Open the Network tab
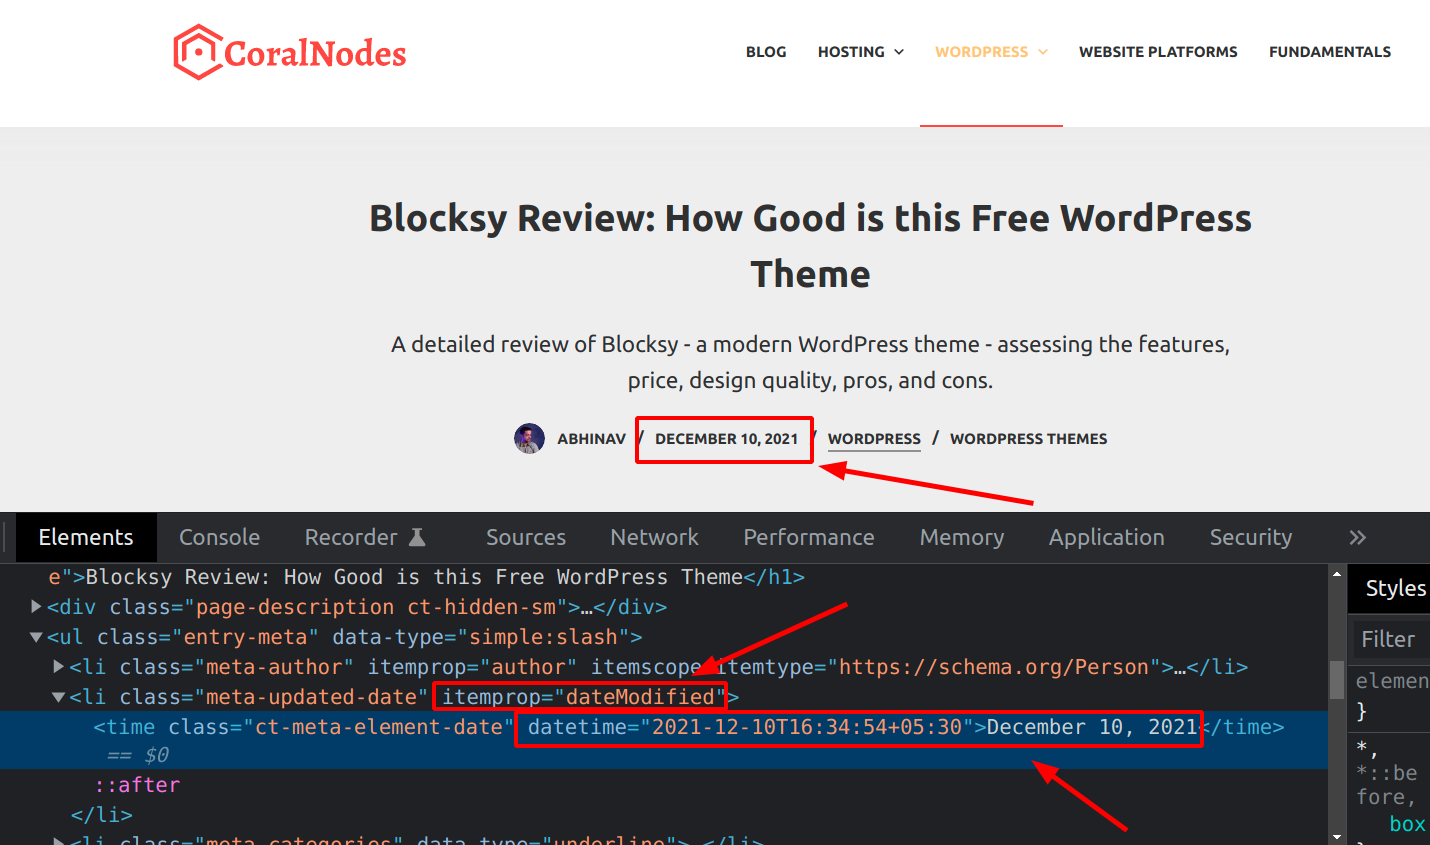 pos(654,537)
